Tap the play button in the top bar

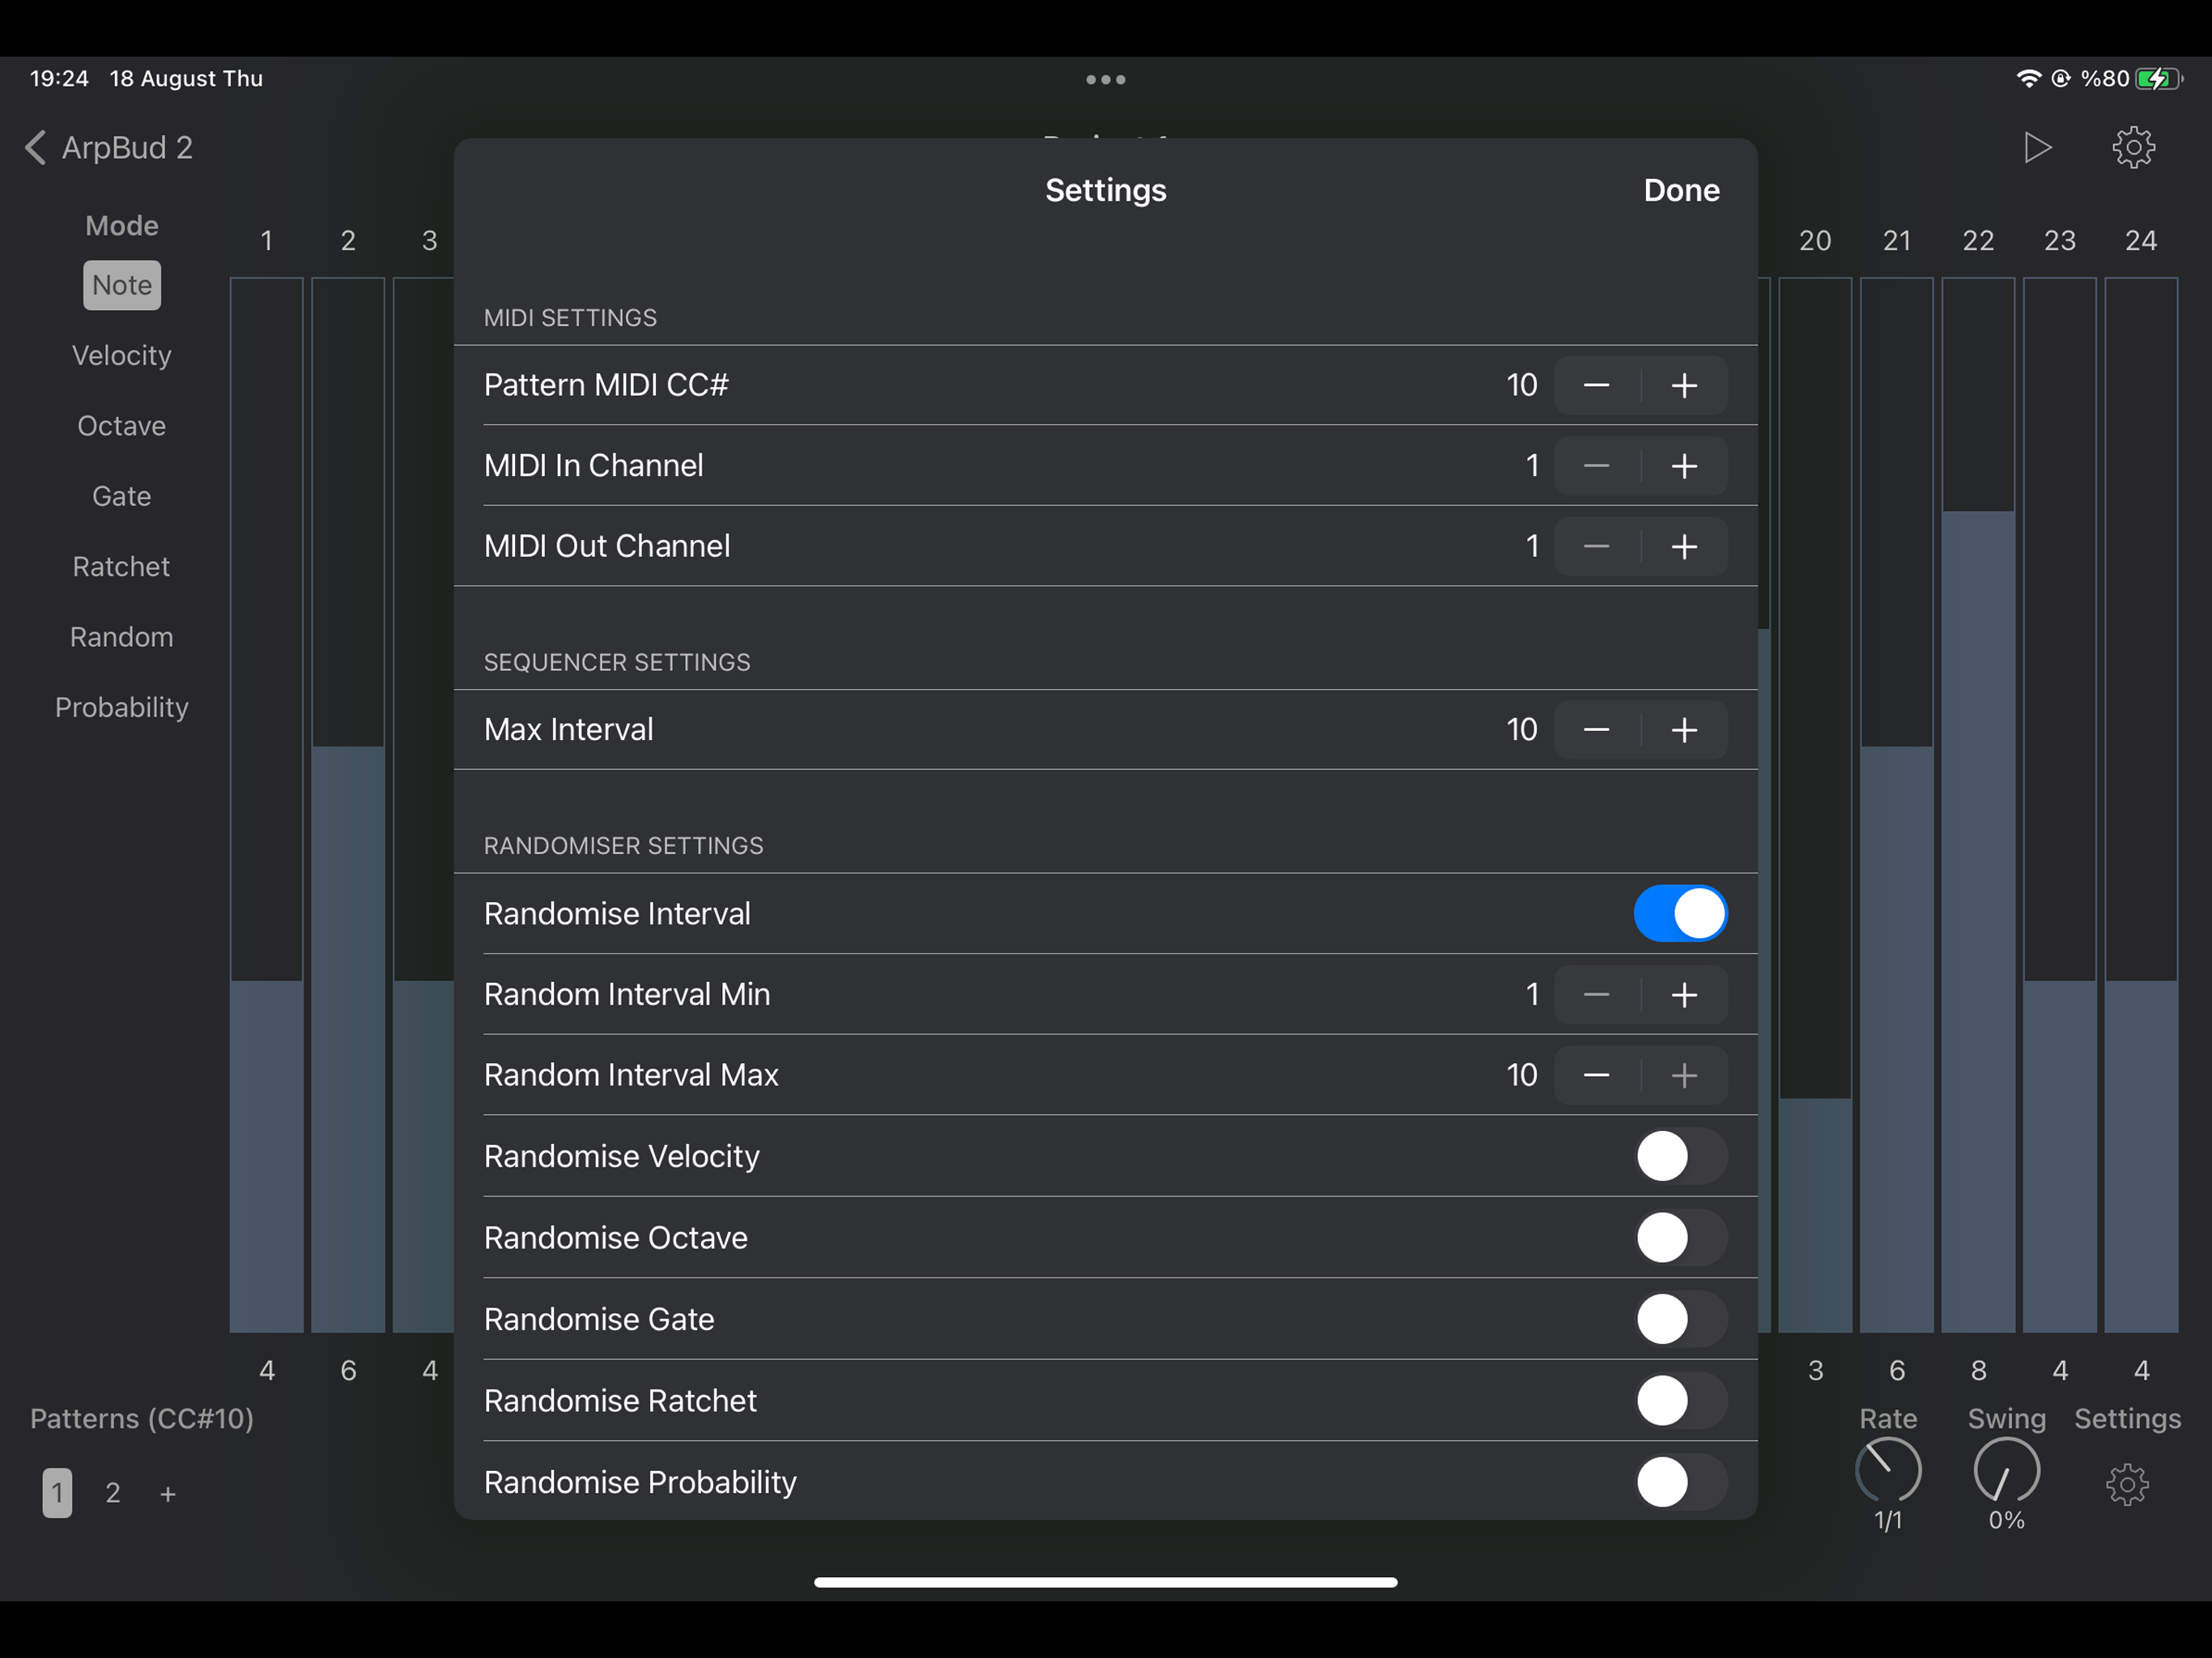[x=2037, y=147]
